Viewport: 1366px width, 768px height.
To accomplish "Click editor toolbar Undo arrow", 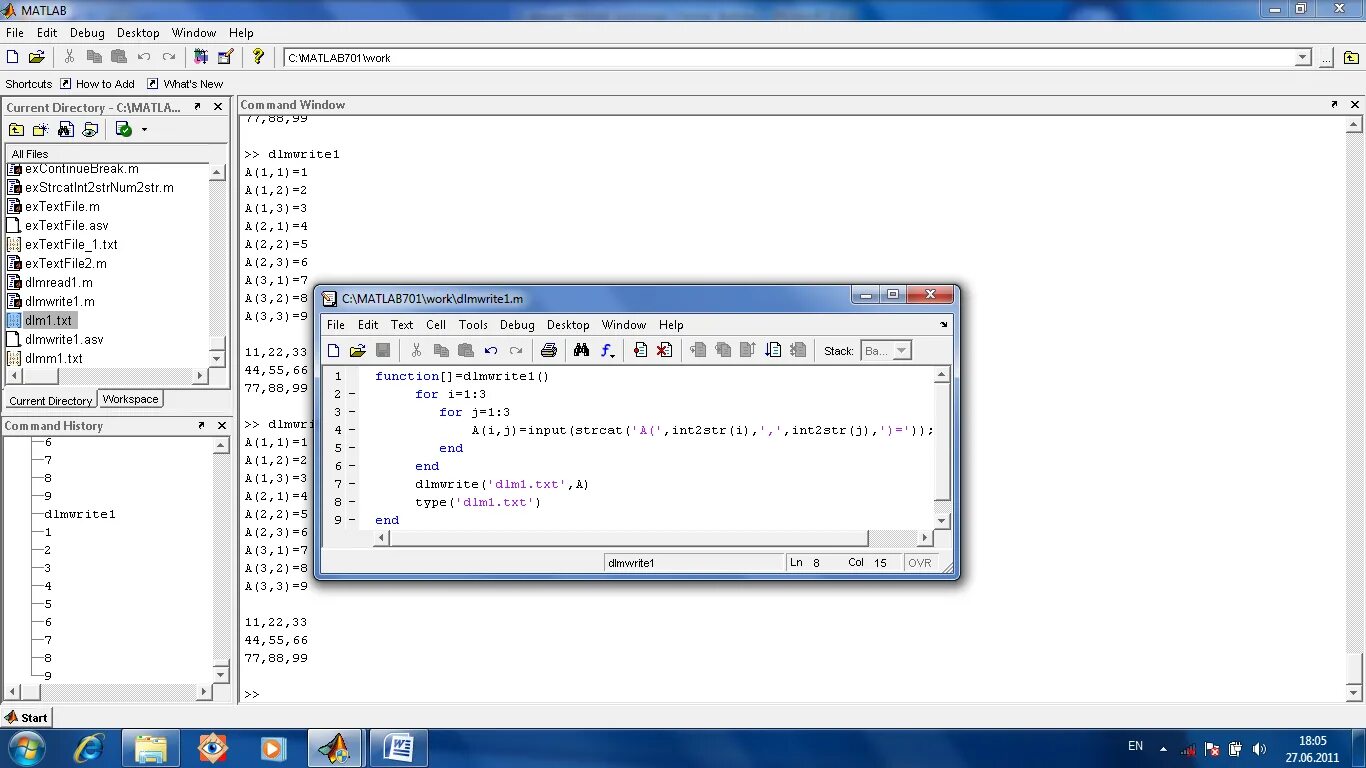I will (x=491, y=350).
